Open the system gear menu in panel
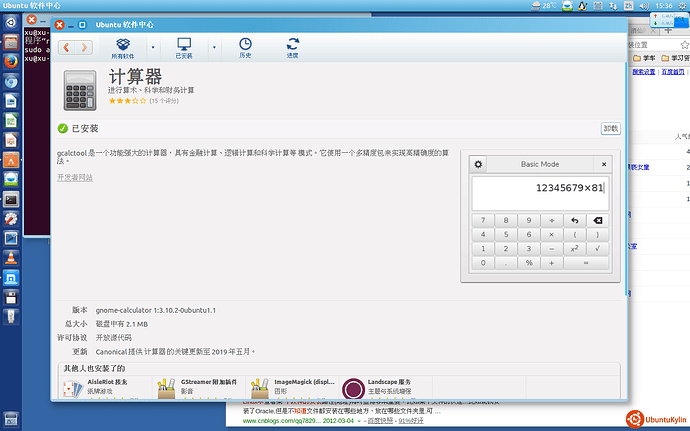This screenshot has height=431, width=690. (682, 6)
